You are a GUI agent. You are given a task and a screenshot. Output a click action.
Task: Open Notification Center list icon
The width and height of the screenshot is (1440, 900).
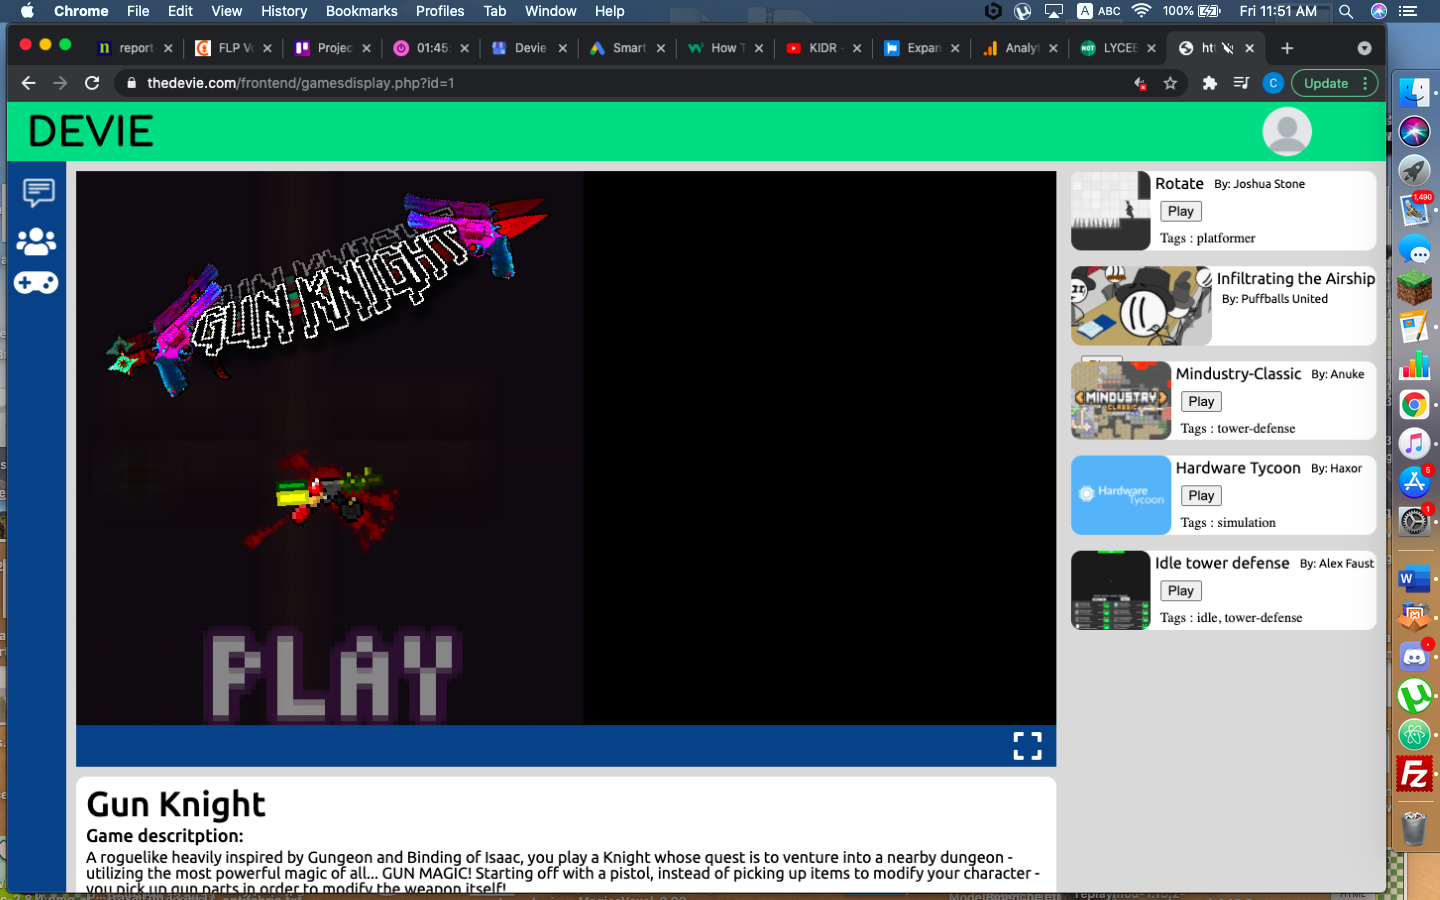click(1408, 11)
